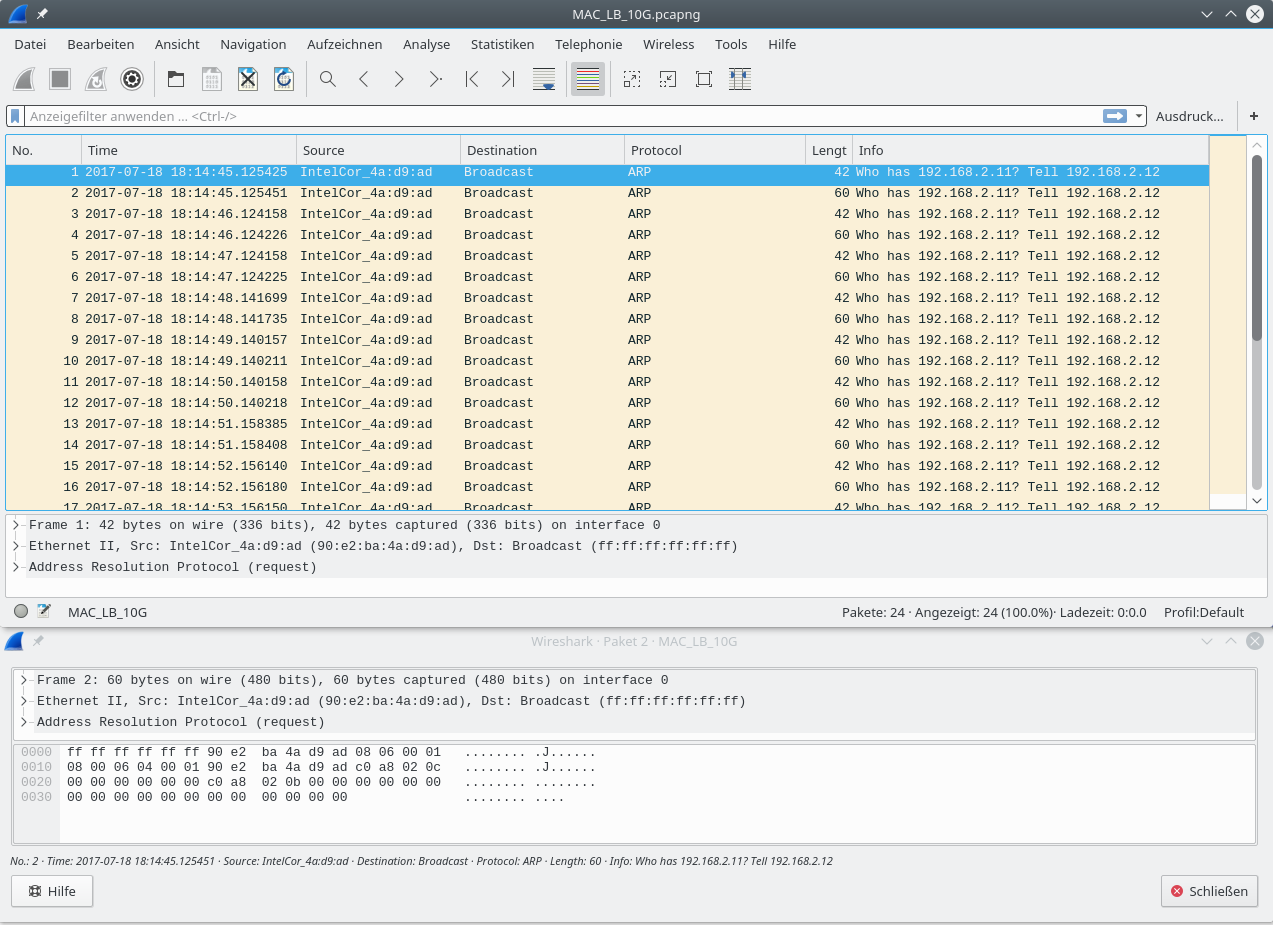Click the open capture file folder icon

click(x=176, y=79)
